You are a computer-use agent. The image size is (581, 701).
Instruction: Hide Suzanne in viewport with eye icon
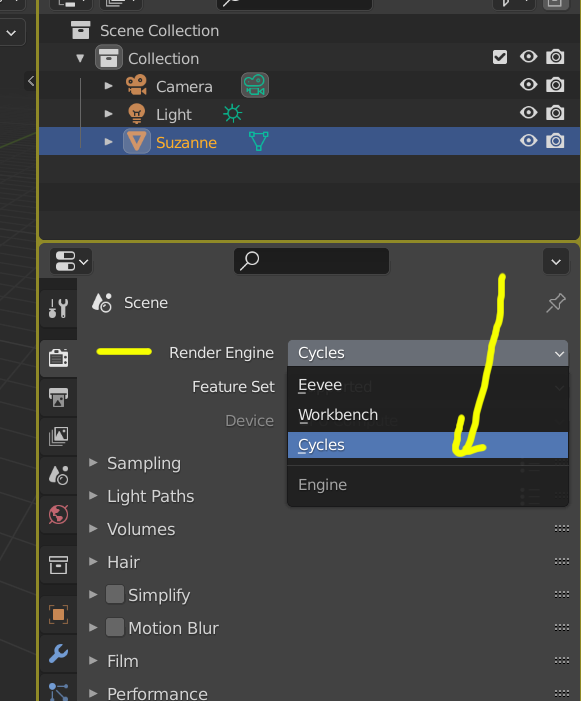click(528, 141)
